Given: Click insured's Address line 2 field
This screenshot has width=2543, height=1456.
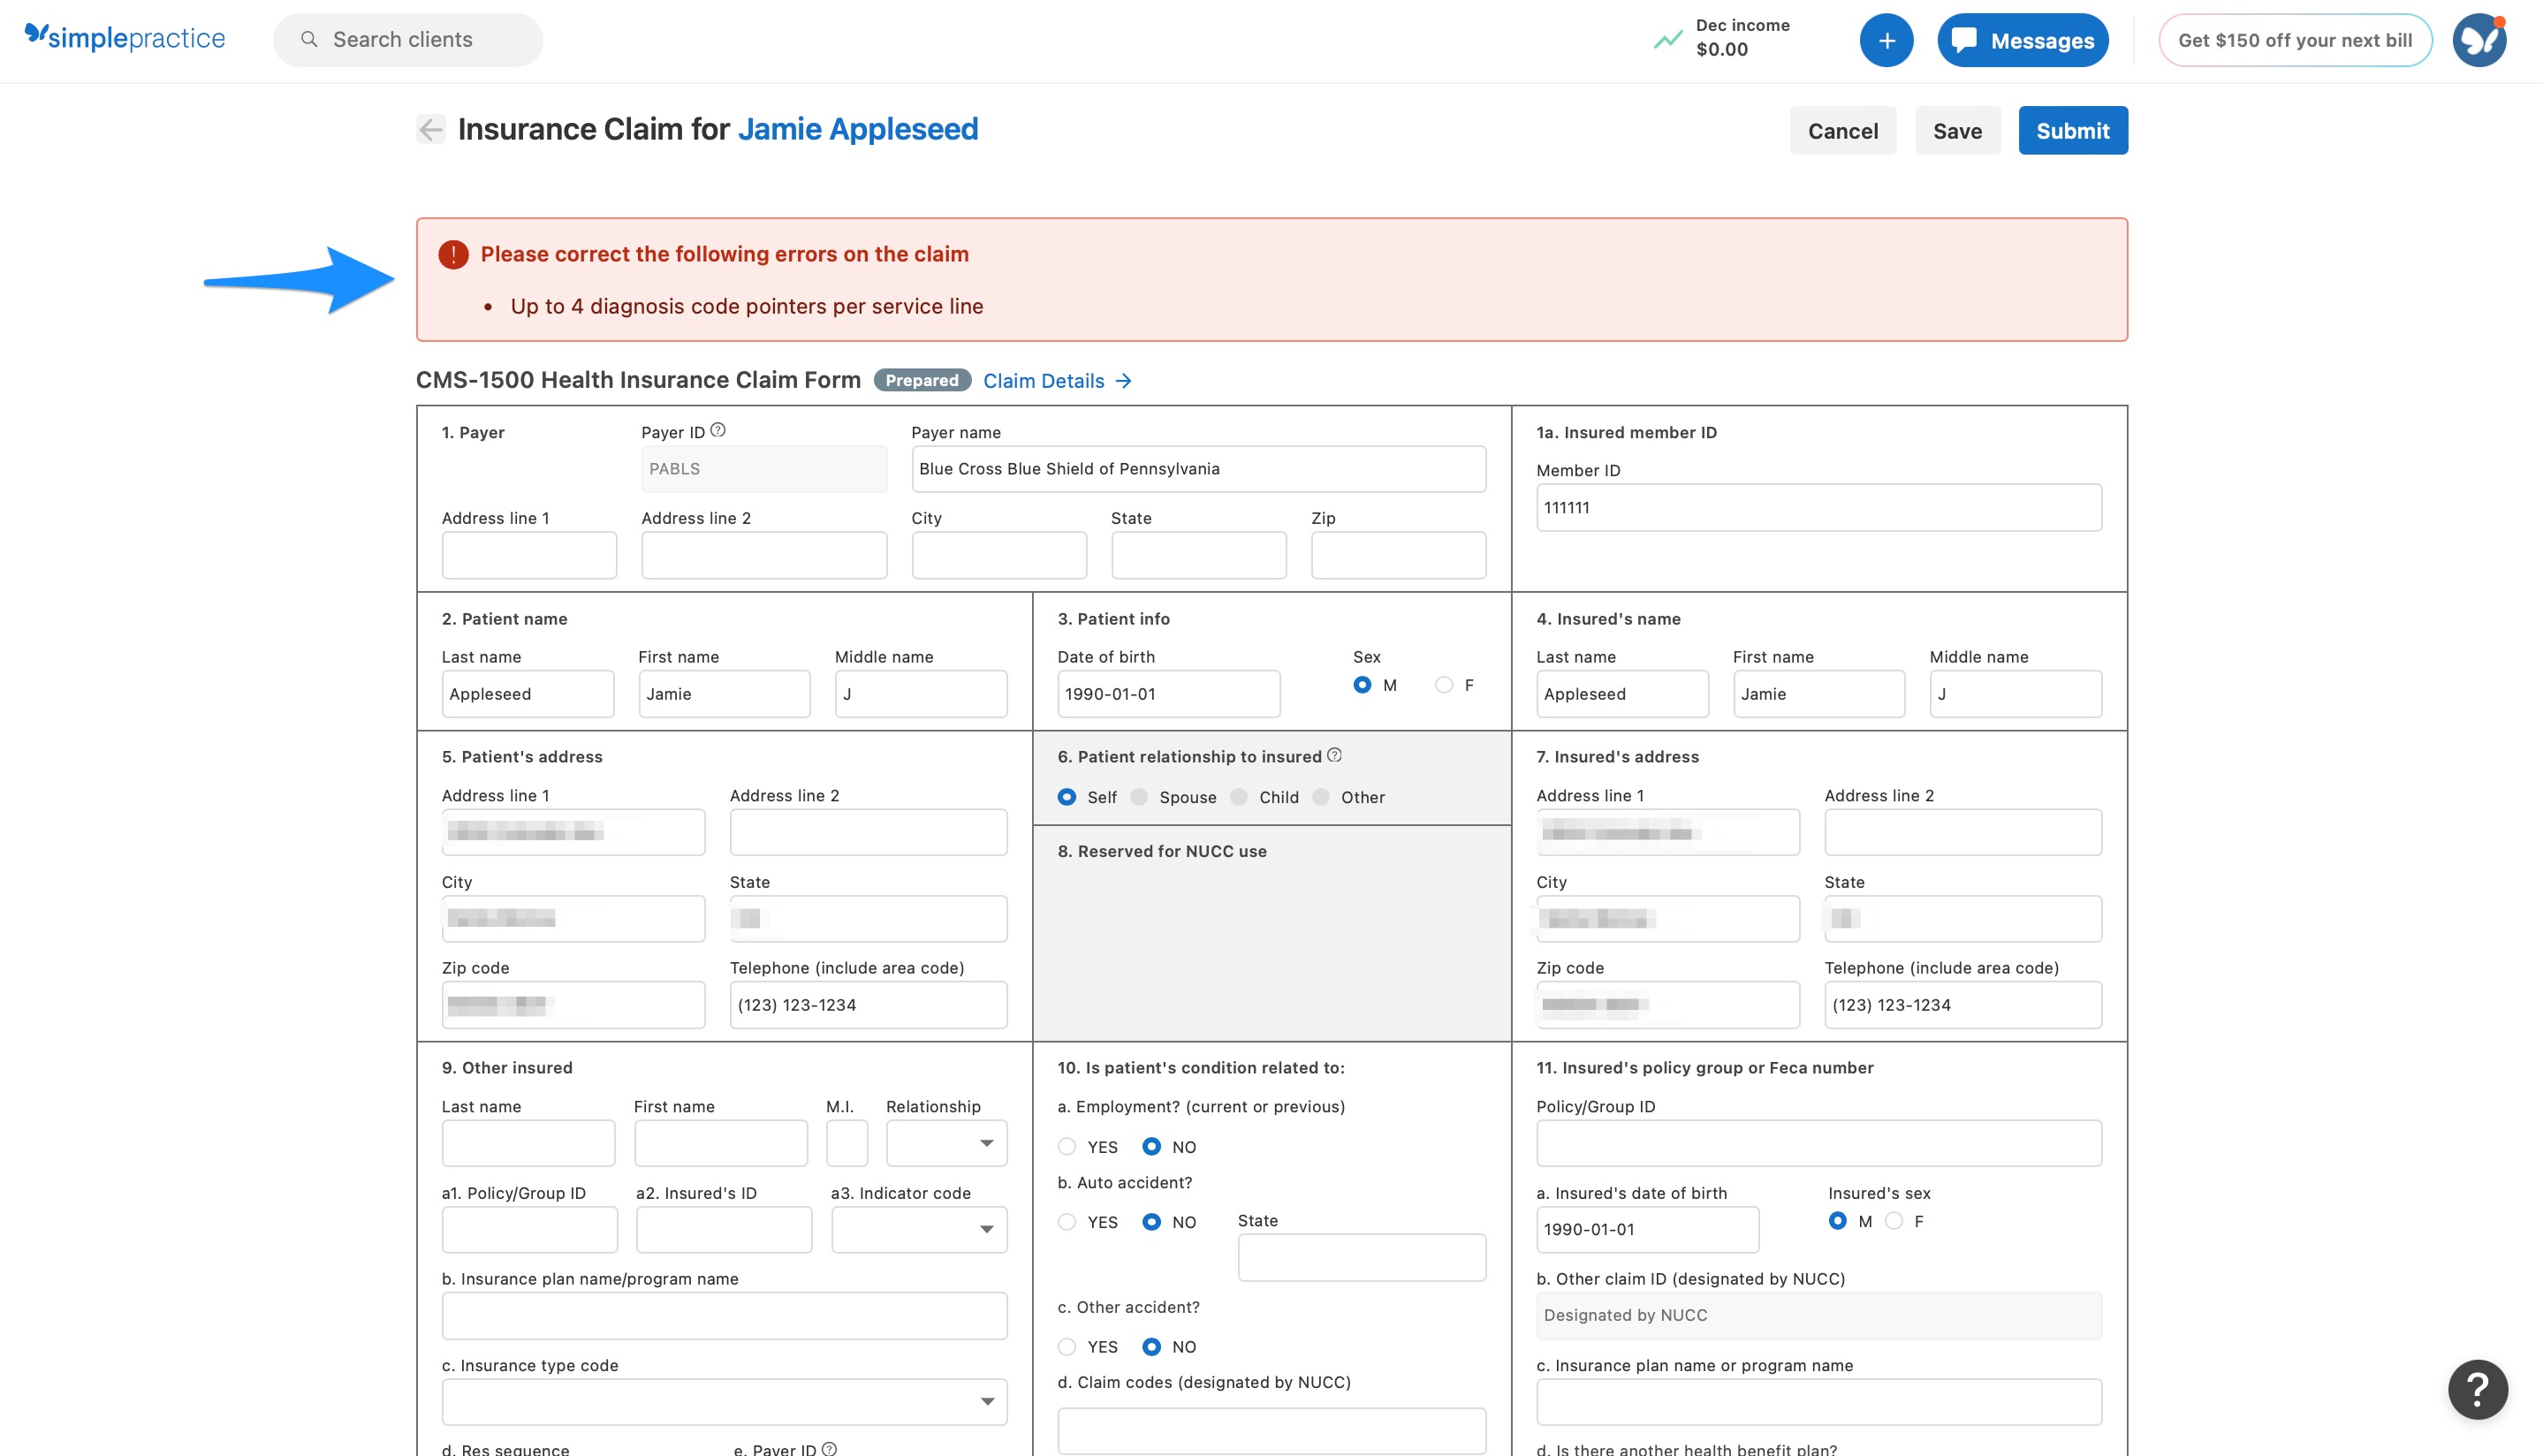Looking at the screenshot, I should click(x=1962, y=832).
